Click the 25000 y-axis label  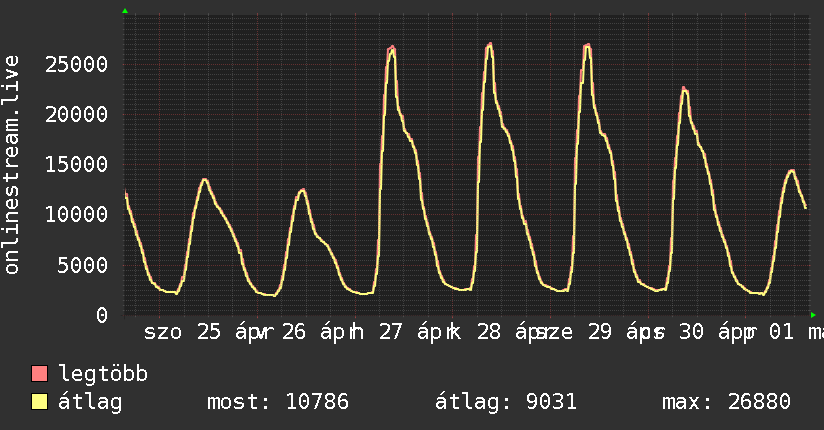[x=76, y=64]
